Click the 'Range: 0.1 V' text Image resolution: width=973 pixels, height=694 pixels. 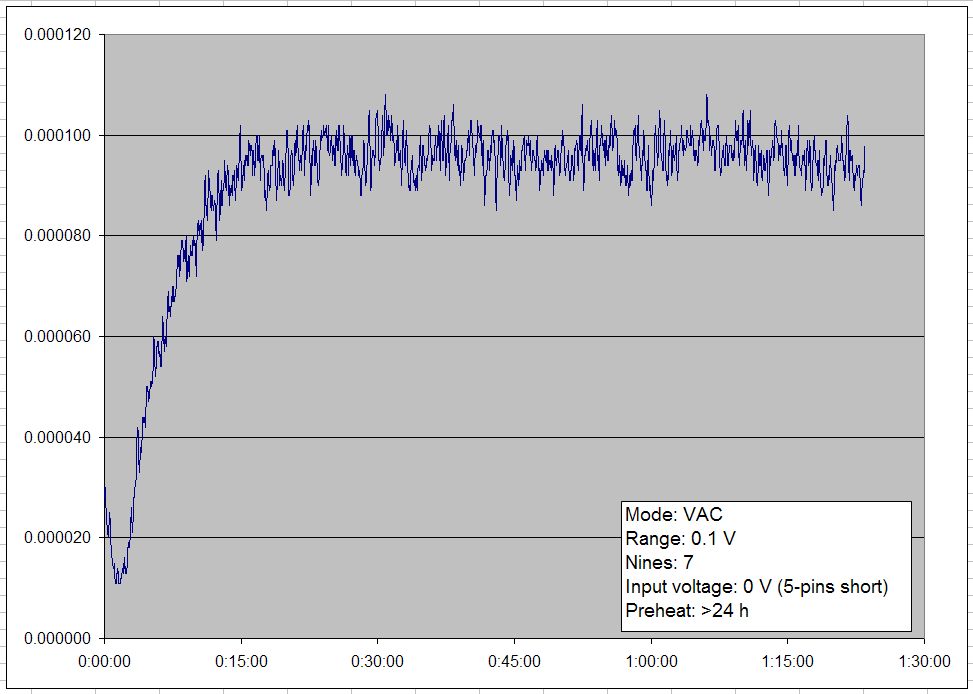[x=680, y=539]
